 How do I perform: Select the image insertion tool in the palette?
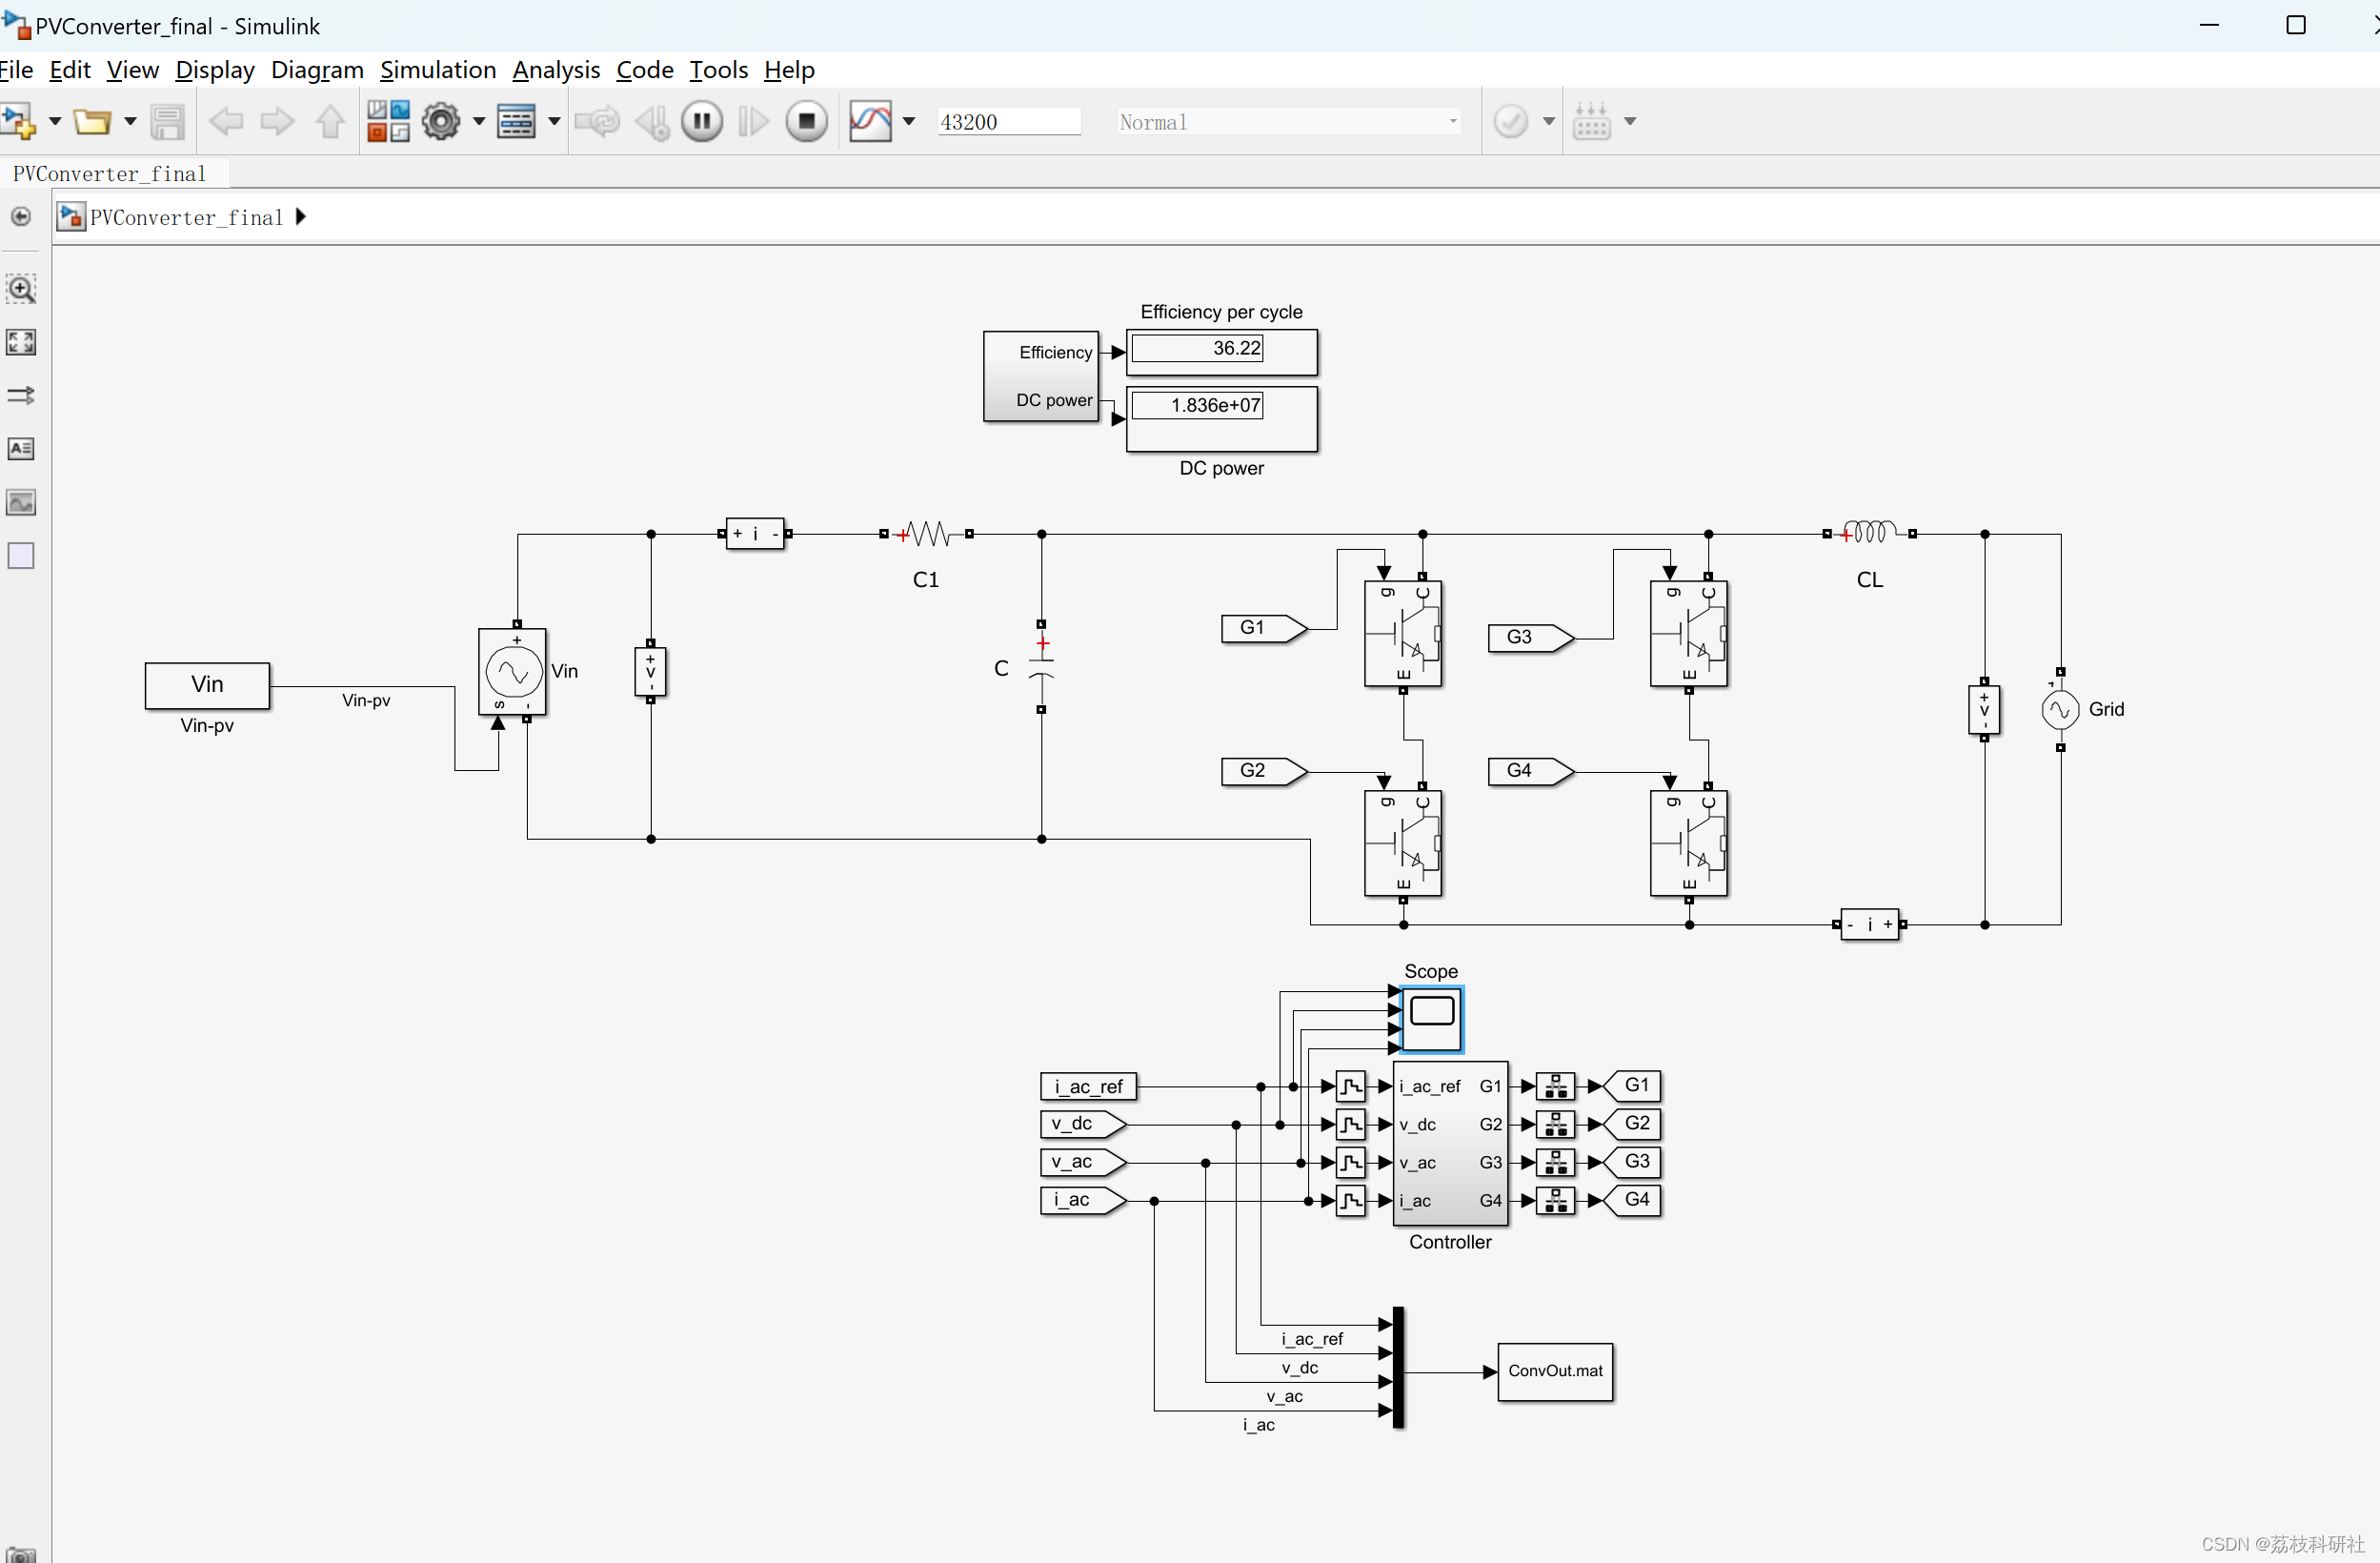coord(20,502)
